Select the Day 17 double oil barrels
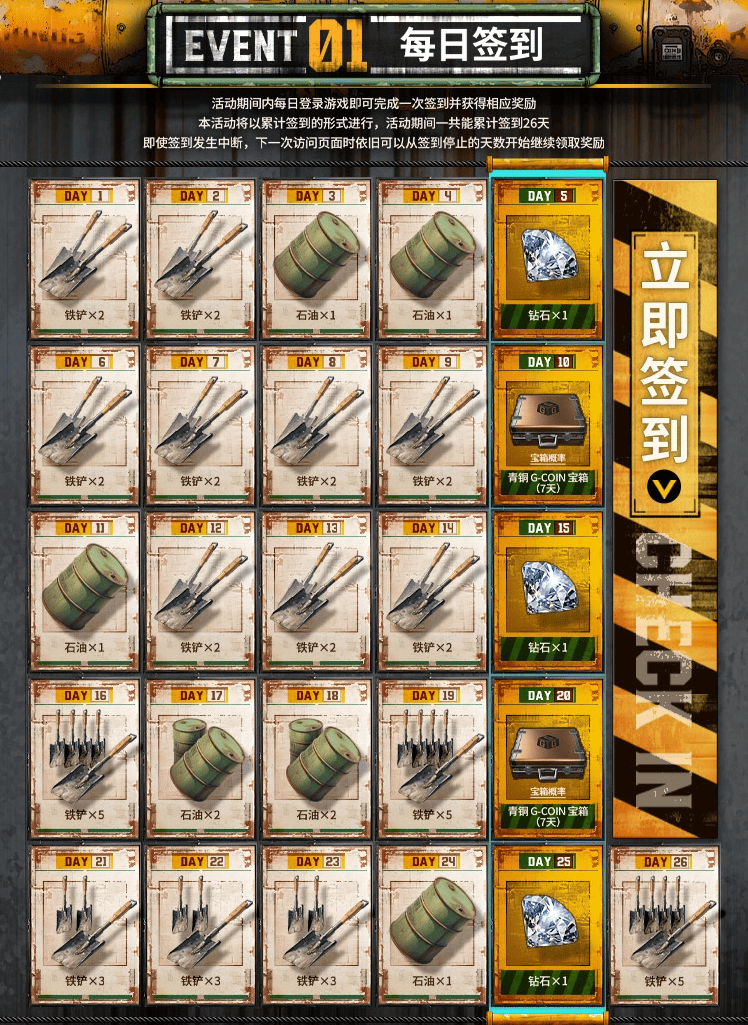 (x=201, y=758)
